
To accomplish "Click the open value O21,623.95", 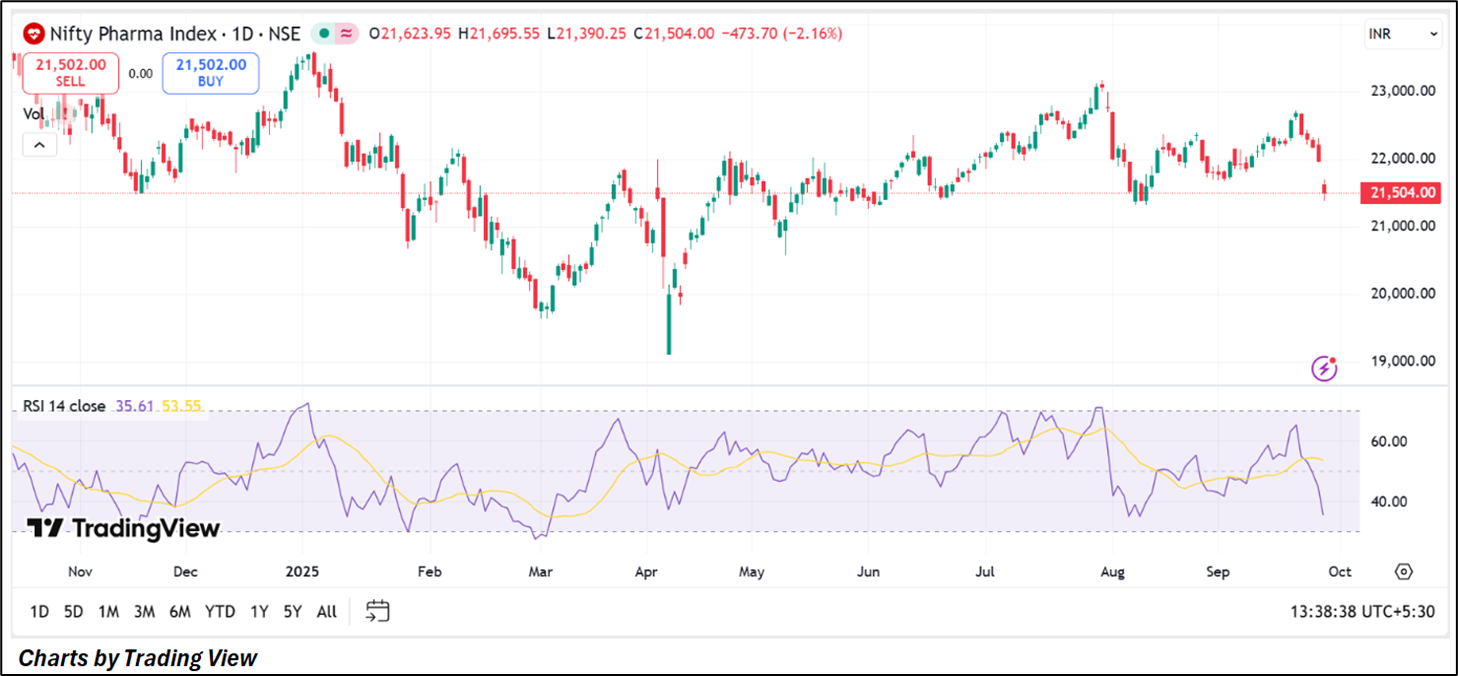I will (410, 33).
